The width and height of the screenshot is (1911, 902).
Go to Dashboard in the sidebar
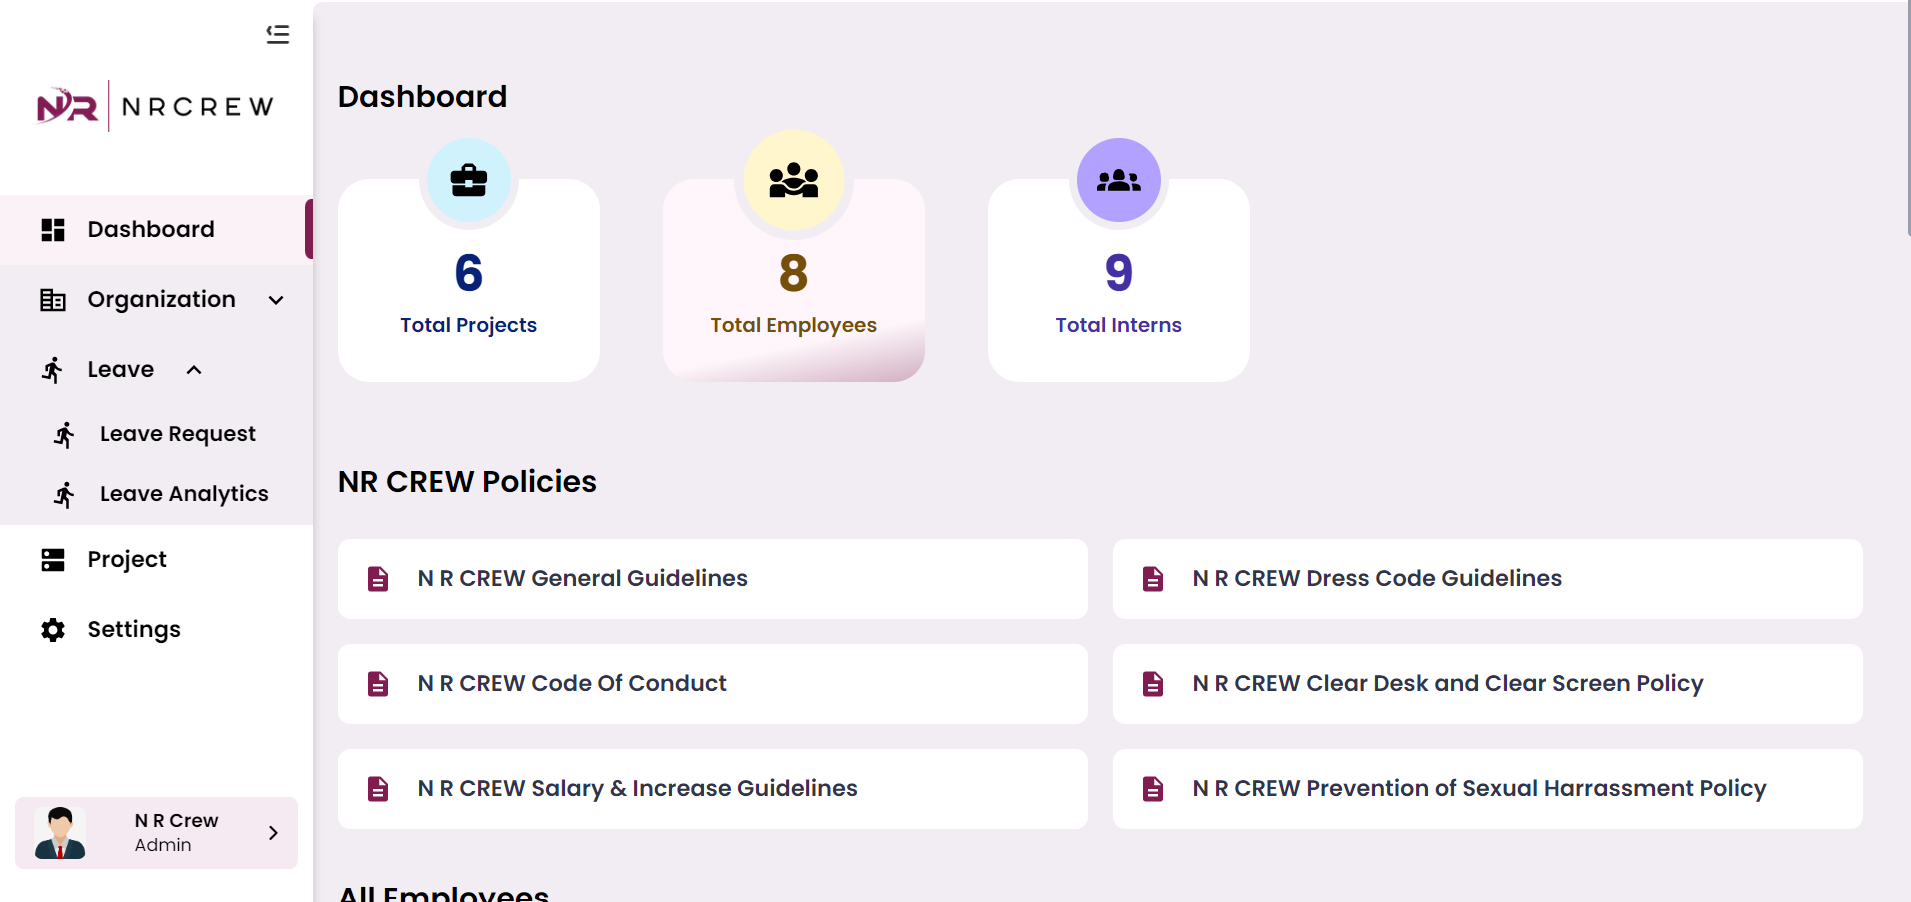click(x=150, y=230)
